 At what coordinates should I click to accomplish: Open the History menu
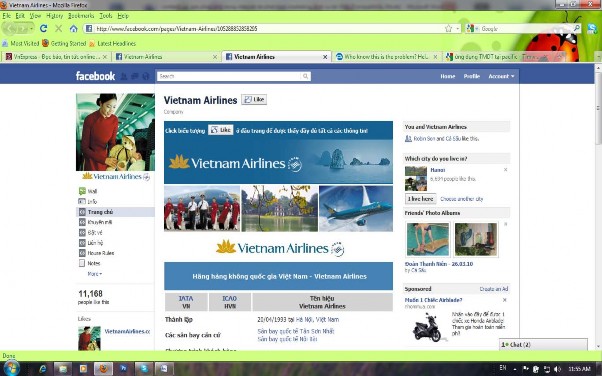[55, 16]
